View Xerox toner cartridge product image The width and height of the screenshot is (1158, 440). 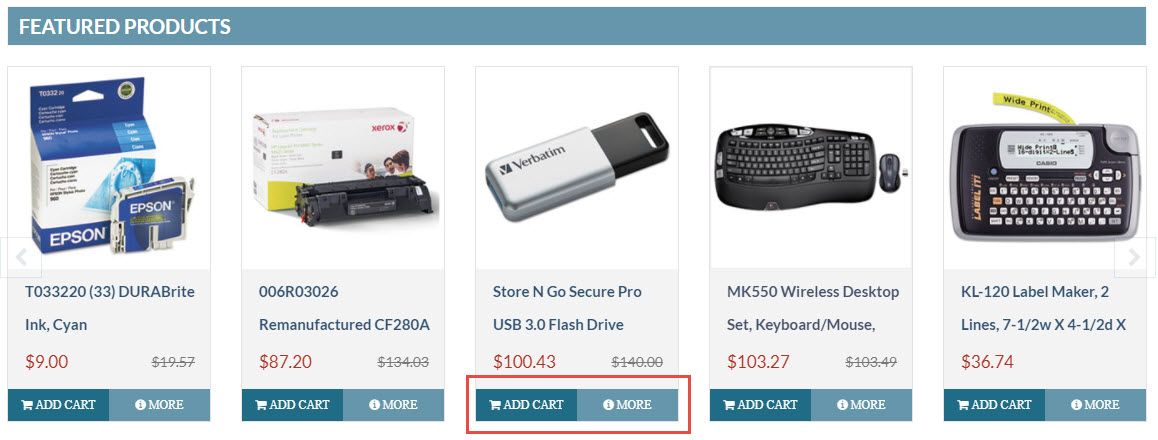343,168
